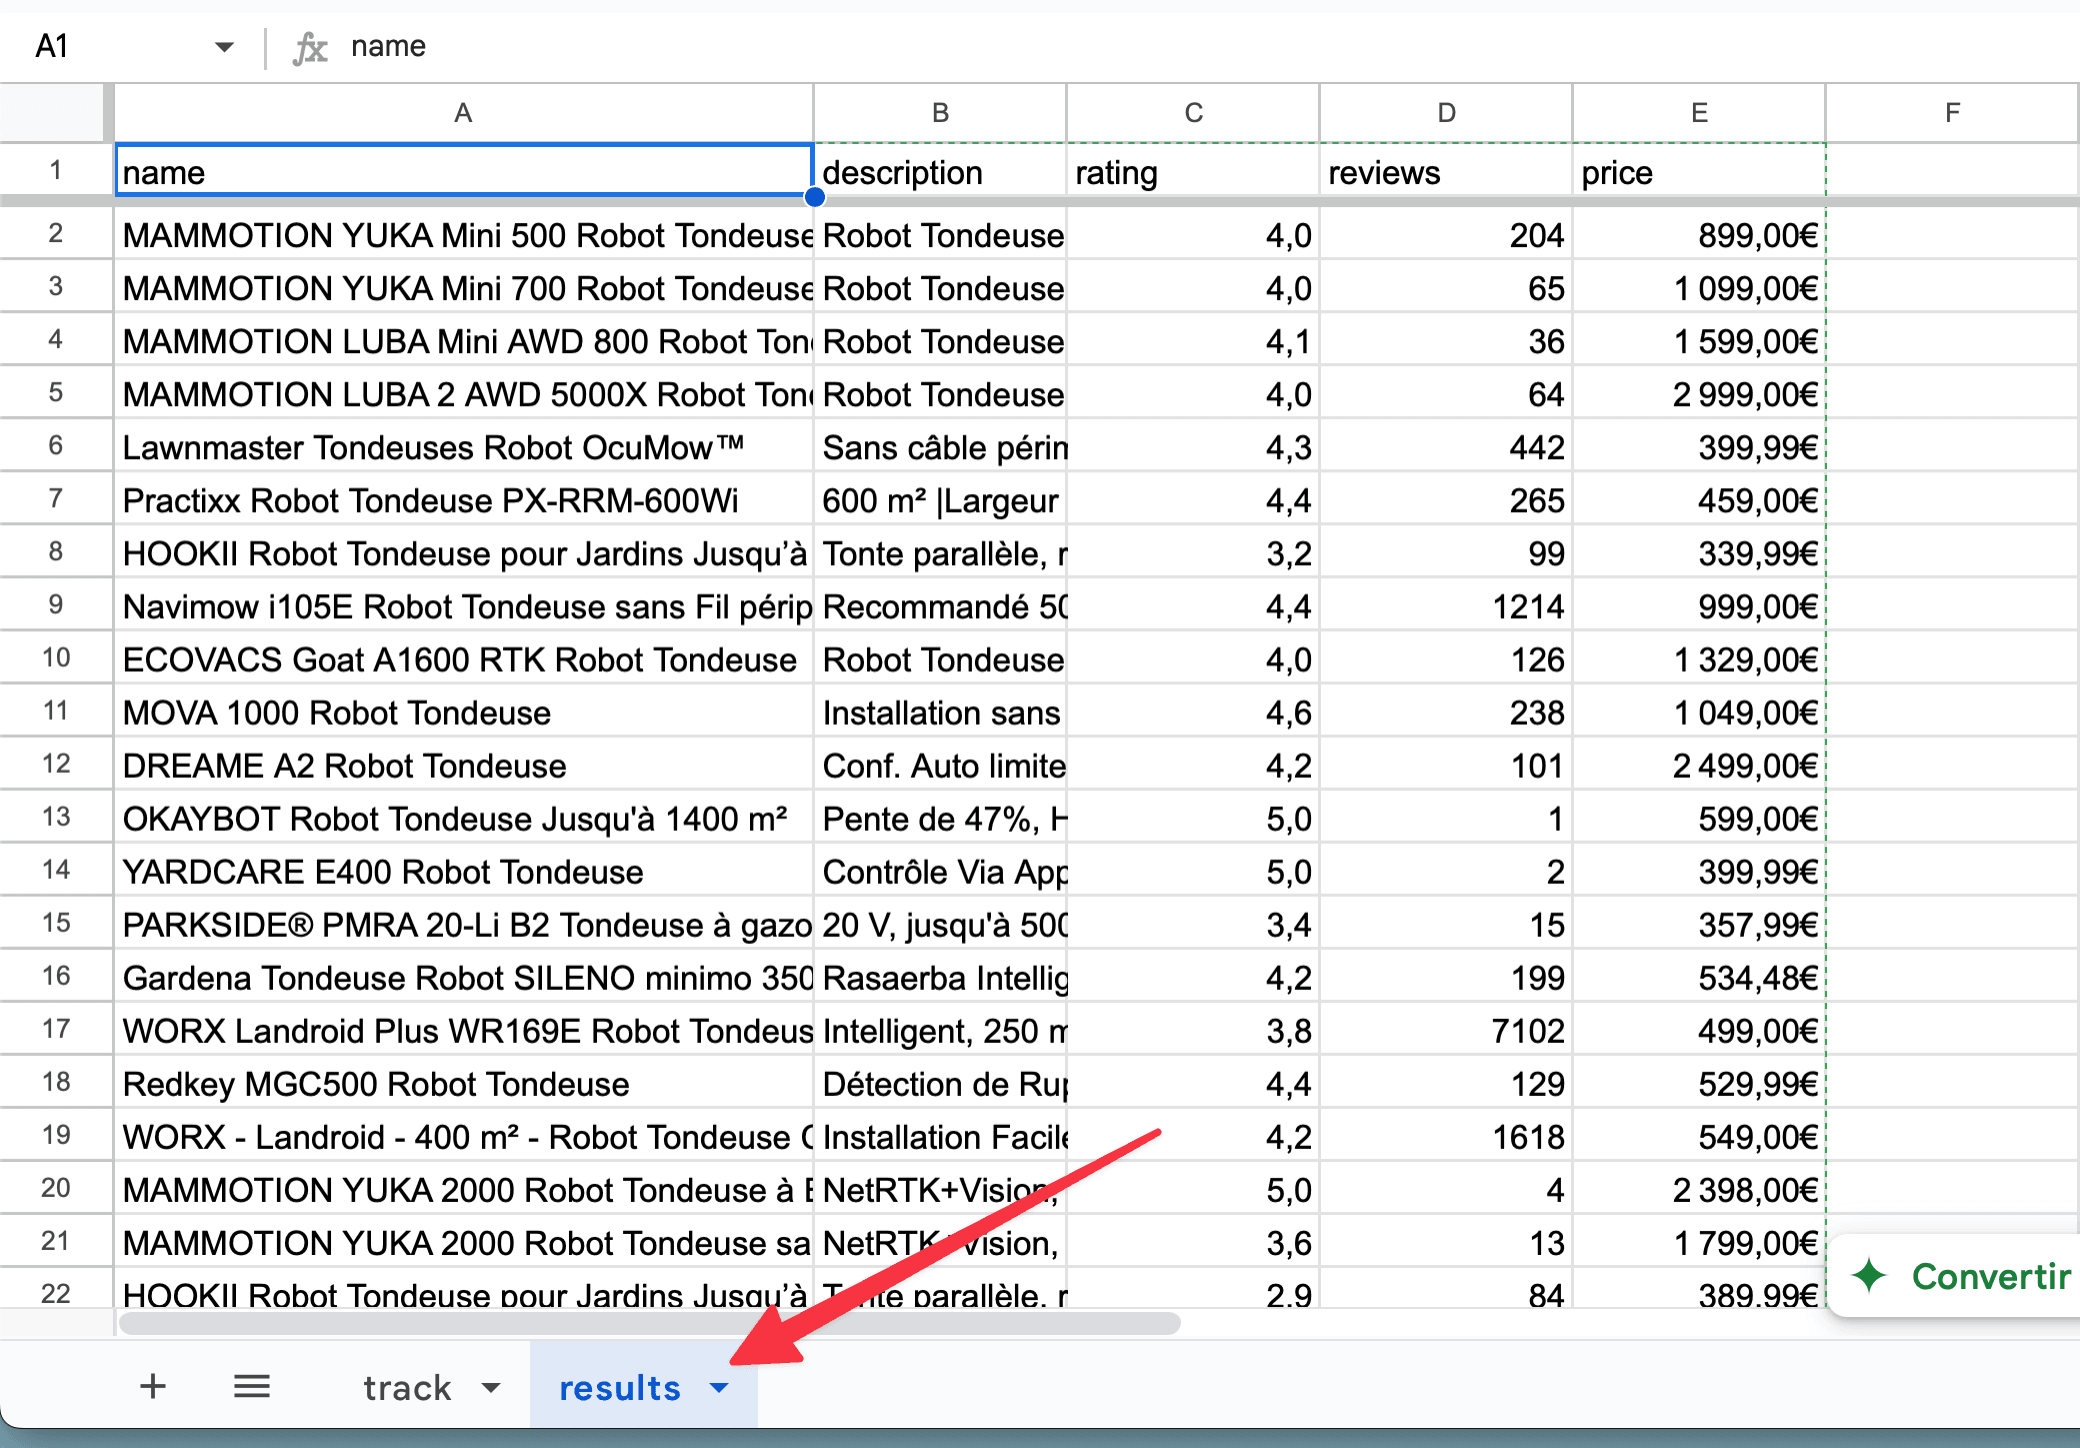Select cell 'Practixx Robot Tondeuse PX-RRM-600Wi'

(x=464, y=500)
